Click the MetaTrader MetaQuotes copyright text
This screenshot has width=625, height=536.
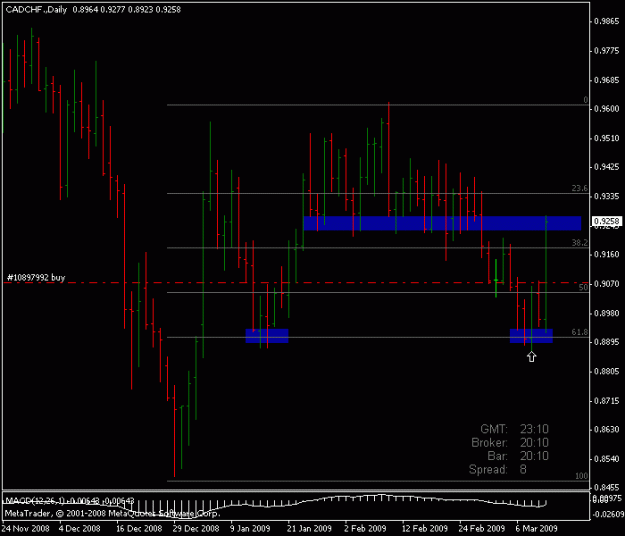(x=112, y=513)
